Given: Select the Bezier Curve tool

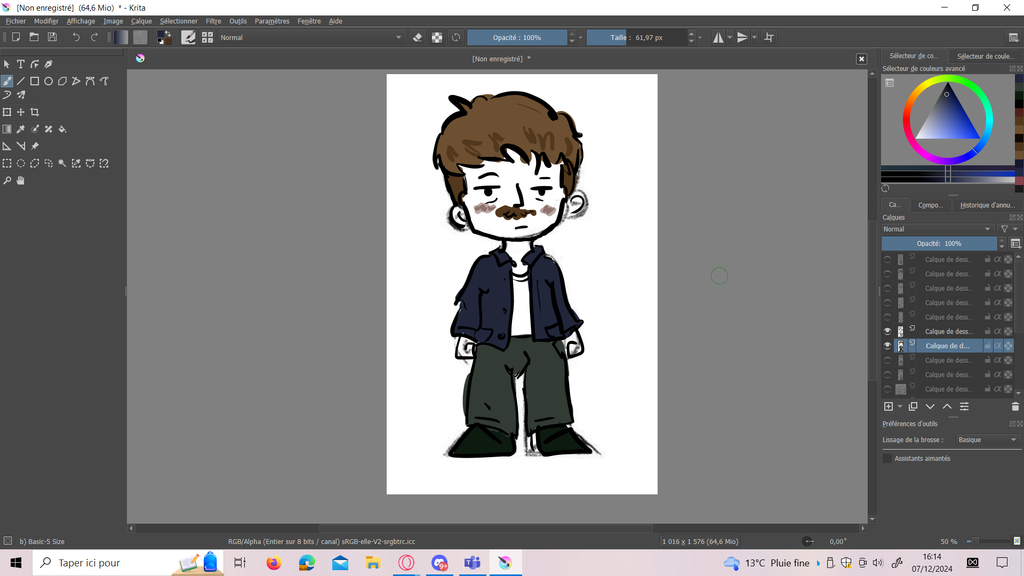Looking at the screenshot, I should click(90, 81).
